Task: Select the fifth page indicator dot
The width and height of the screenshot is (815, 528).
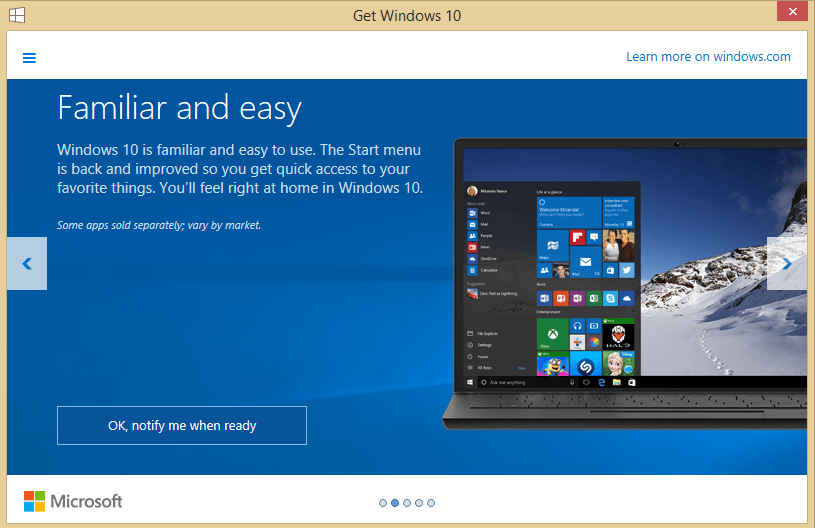Action: click(x=431, y=503)
